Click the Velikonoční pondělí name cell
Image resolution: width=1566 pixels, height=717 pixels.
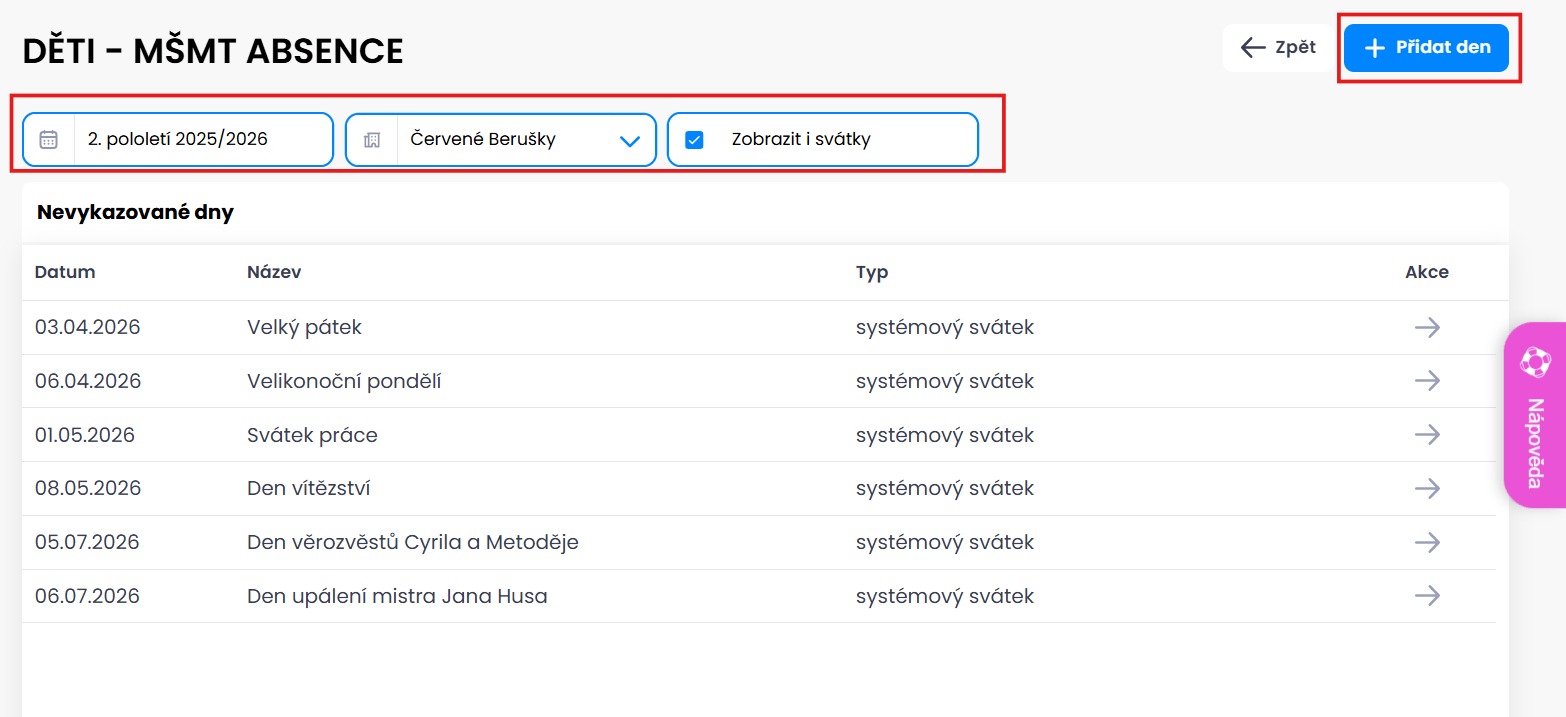click(344, 381)
